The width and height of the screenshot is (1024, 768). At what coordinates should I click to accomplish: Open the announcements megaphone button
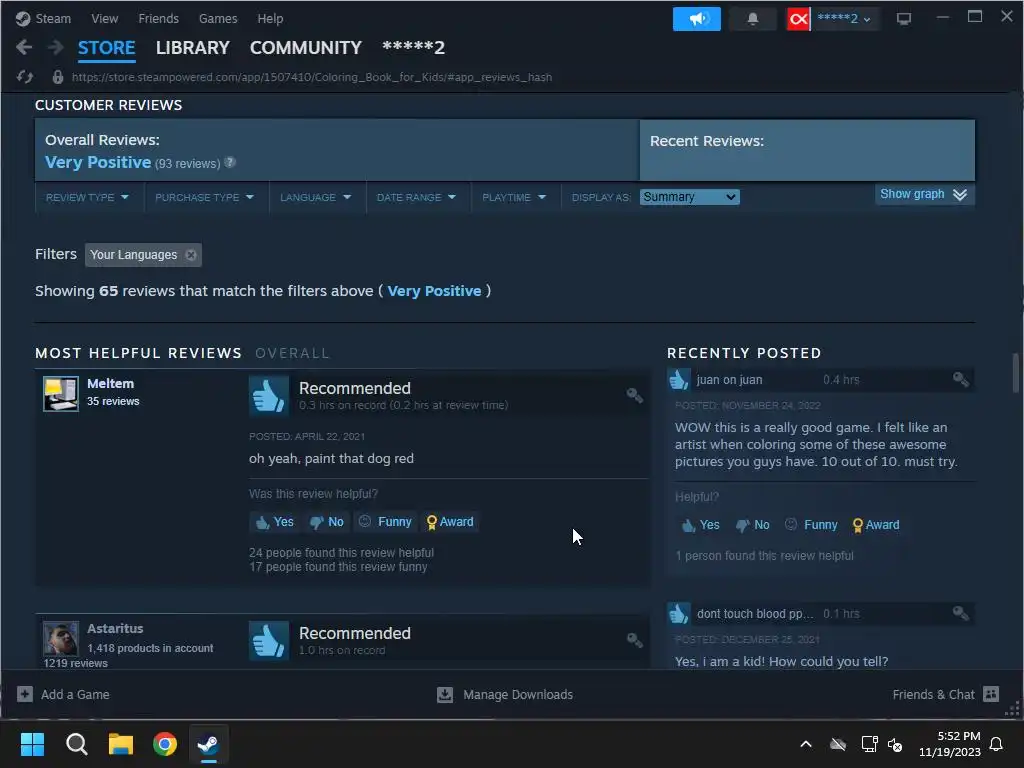(697, 19)
